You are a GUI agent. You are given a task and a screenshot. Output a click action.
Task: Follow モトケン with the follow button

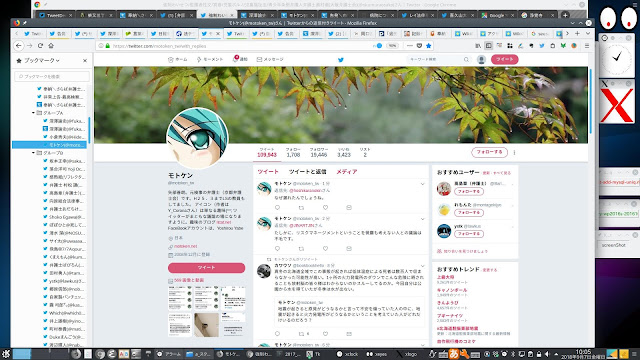pyautogui.click(x=489, y=152)
